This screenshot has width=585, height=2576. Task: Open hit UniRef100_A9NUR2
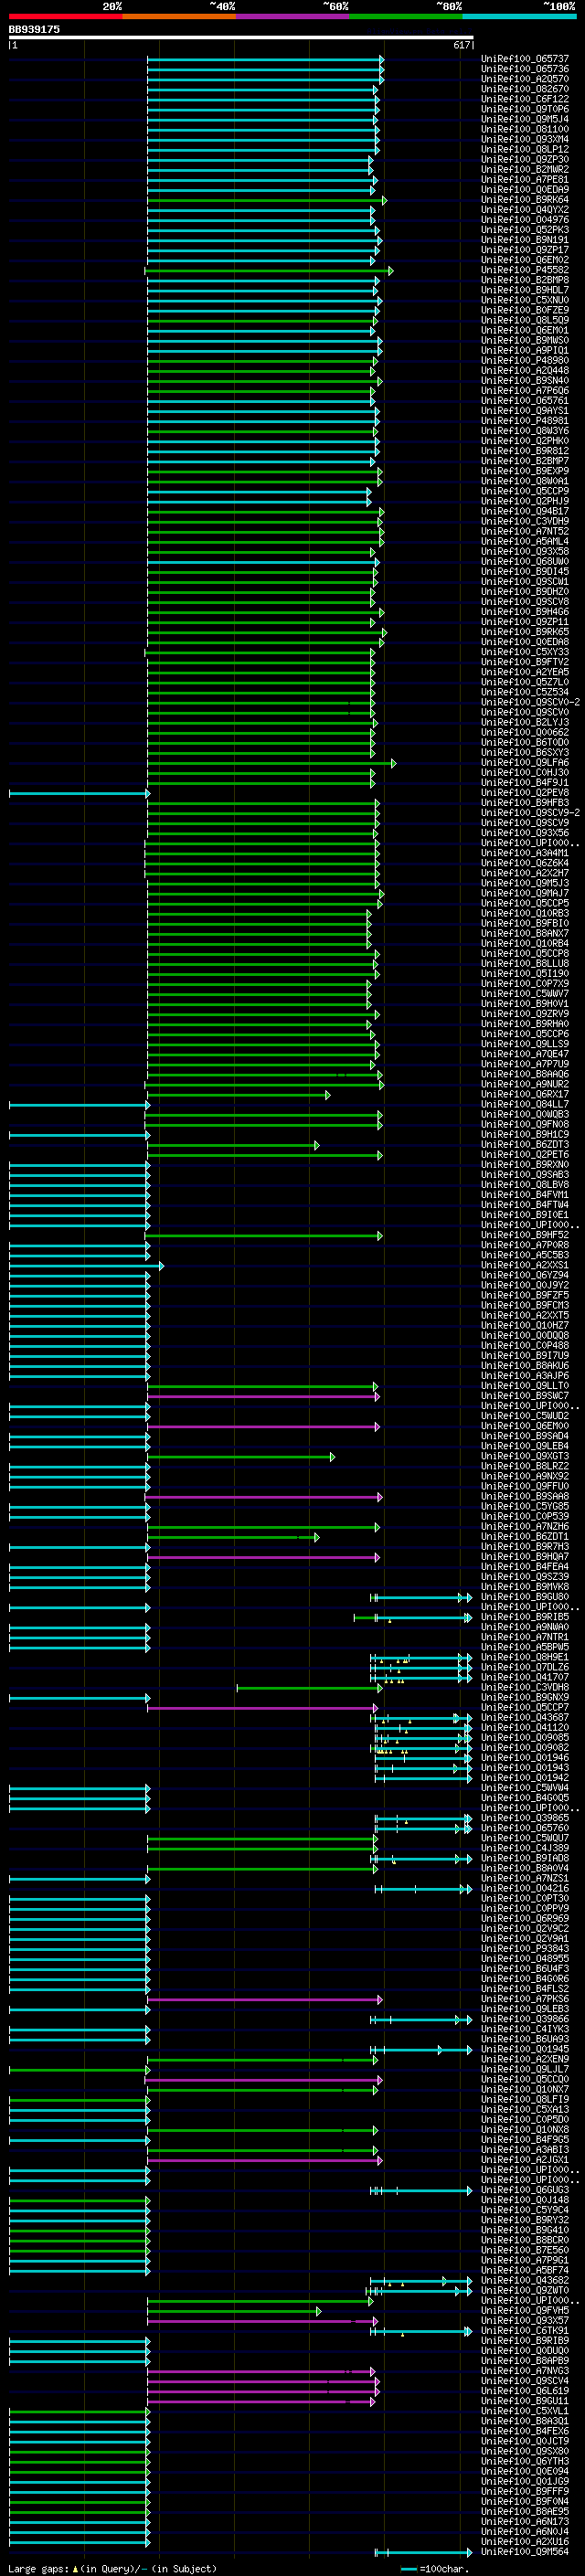coord(524,1084)
